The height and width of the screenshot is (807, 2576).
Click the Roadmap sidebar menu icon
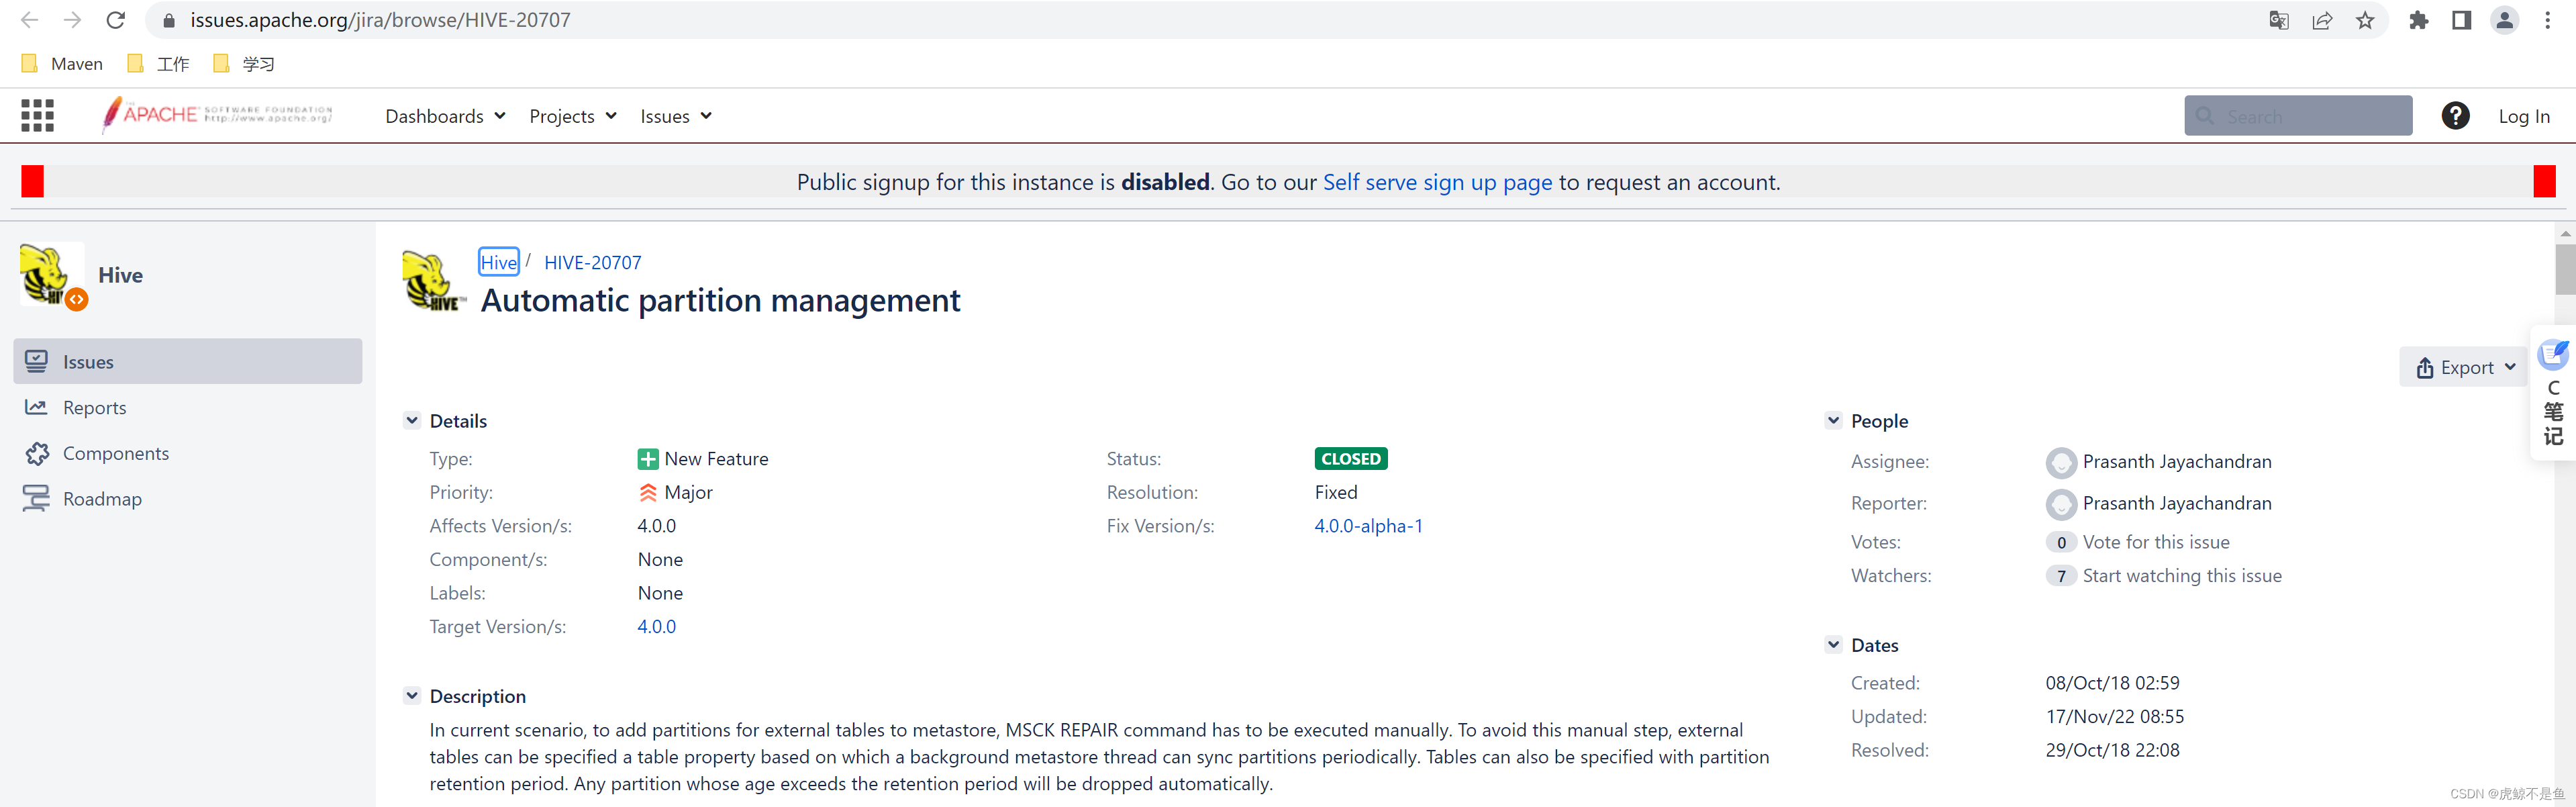[36, 498]
